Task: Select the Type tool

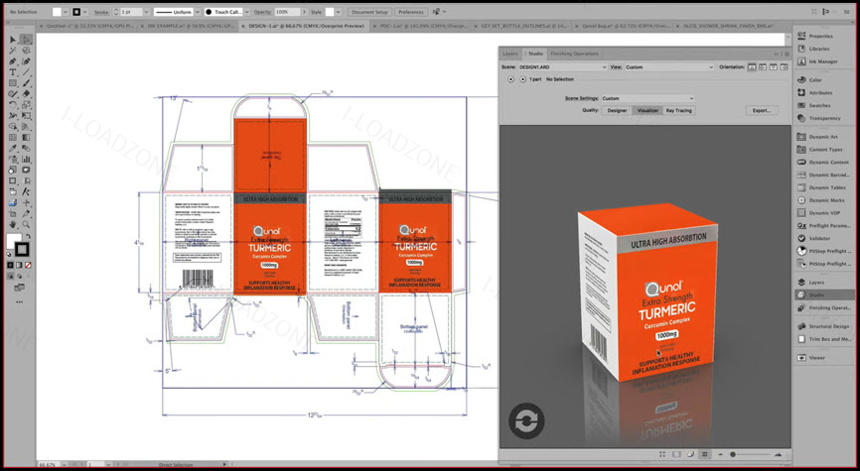Action: coord(13,72)
